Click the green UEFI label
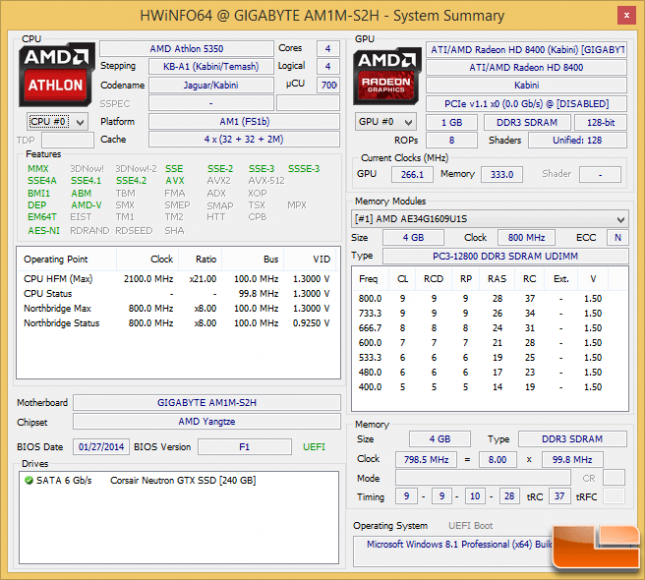The image size is (645, 580). point(314,447)
